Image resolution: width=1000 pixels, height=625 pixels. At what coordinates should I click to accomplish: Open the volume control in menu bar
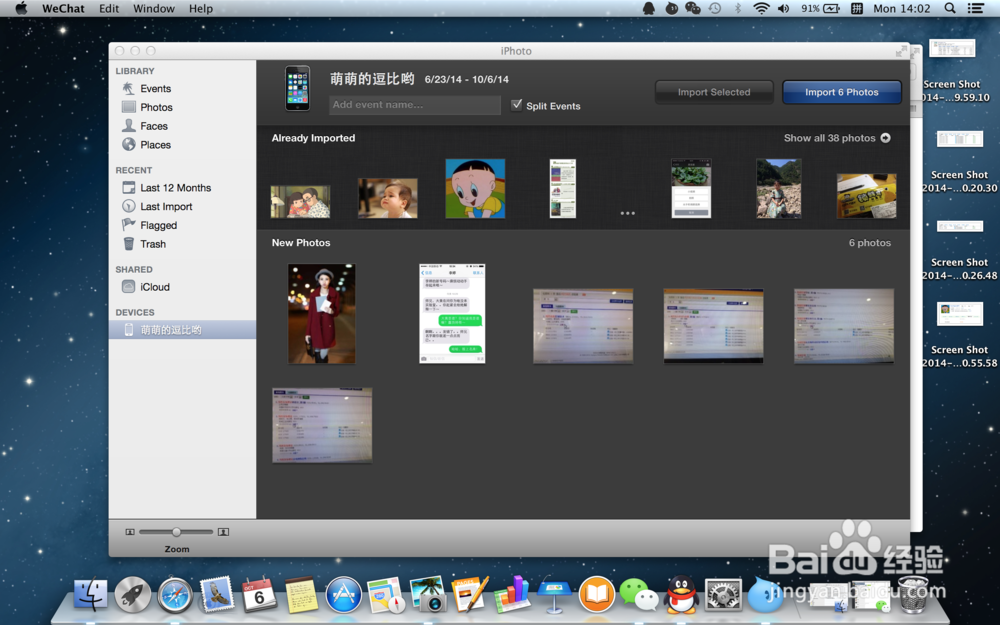pos(784,8)
